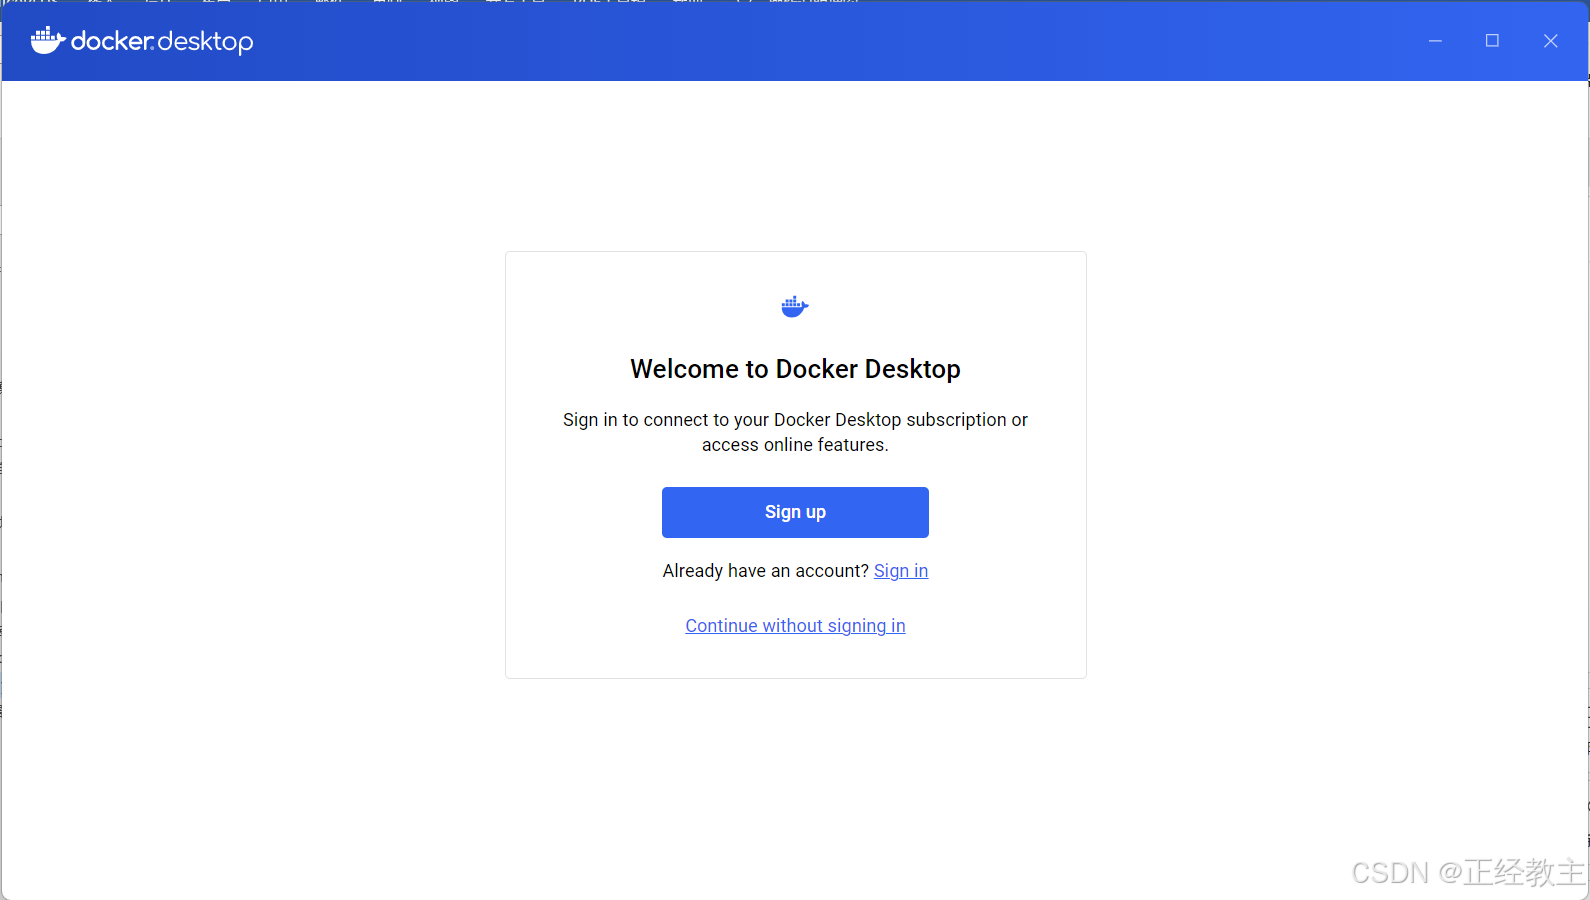The height and width of the screenshot is (900, 1590).
Task: Close the Docker Desktop window
Action: pos(1550,41)
